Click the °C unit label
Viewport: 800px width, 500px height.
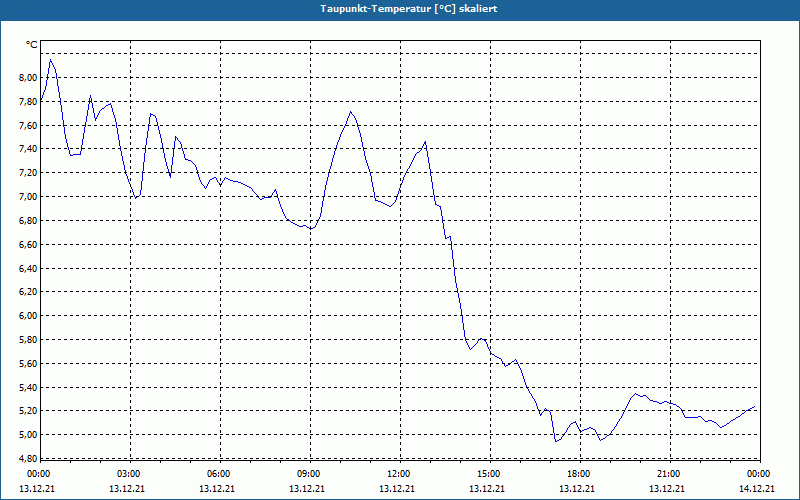(x=32, y=45)
